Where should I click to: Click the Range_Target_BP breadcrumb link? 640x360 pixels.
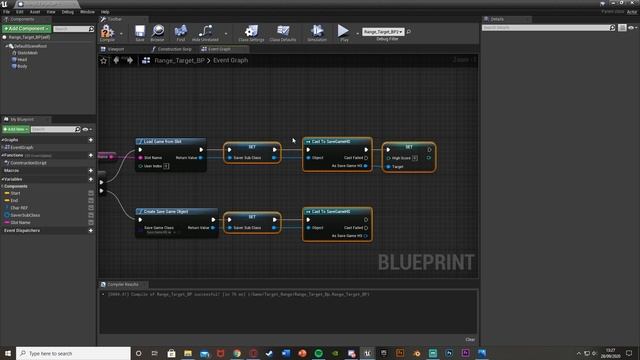coord(179,60)
